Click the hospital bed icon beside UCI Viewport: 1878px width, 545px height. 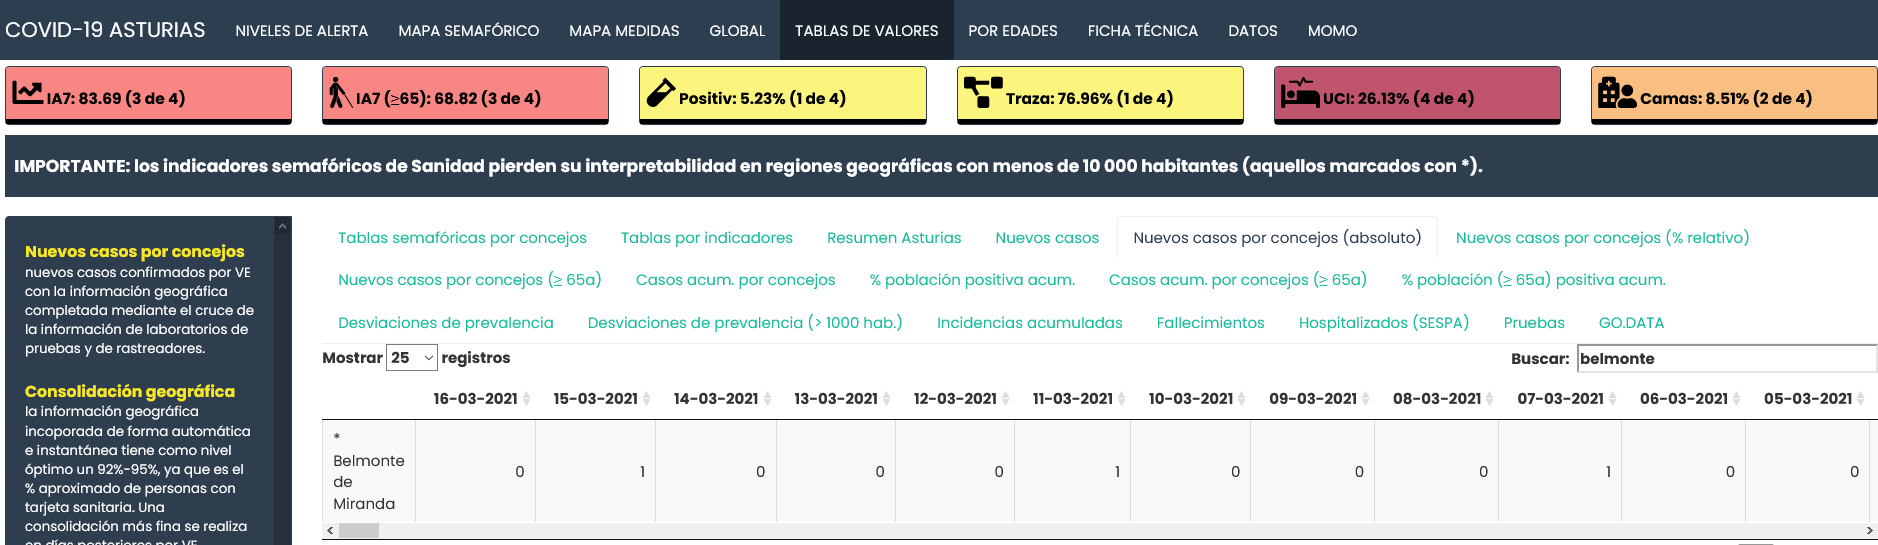click(x=1300, y=93)
